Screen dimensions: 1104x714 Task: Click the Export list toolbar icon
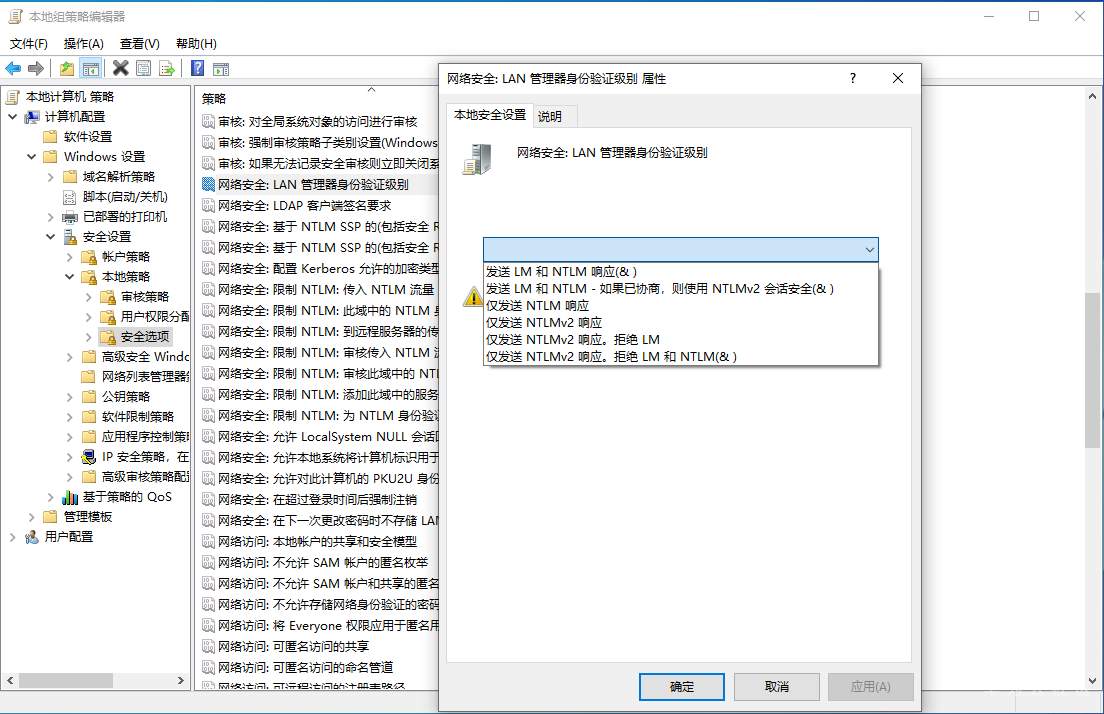pyautogui.click(x=167, y=68)
